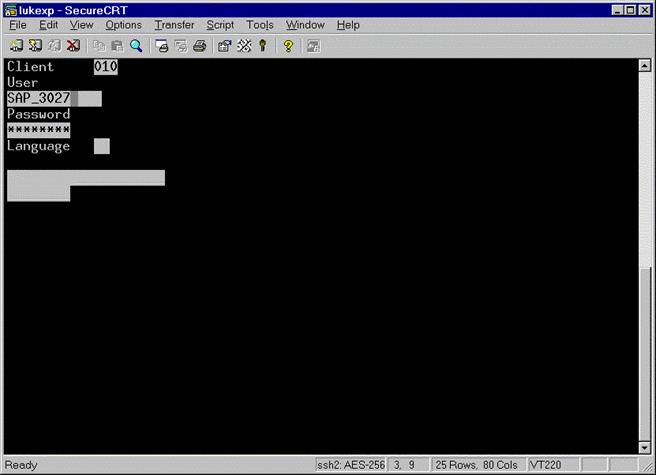Click the masked Password field
Screen dimensions: 656x475
click(38, 130)
